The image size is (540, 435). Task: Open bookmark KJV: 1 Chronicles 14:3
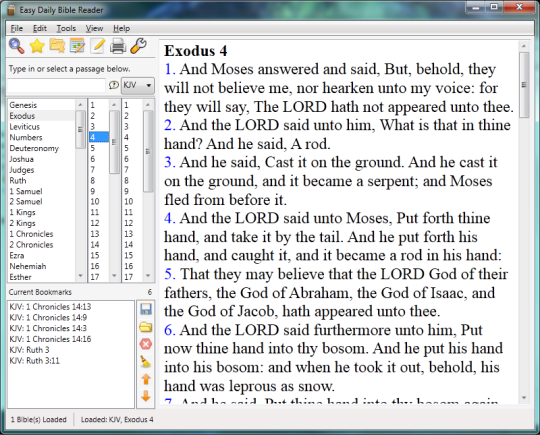click(48, 328)
